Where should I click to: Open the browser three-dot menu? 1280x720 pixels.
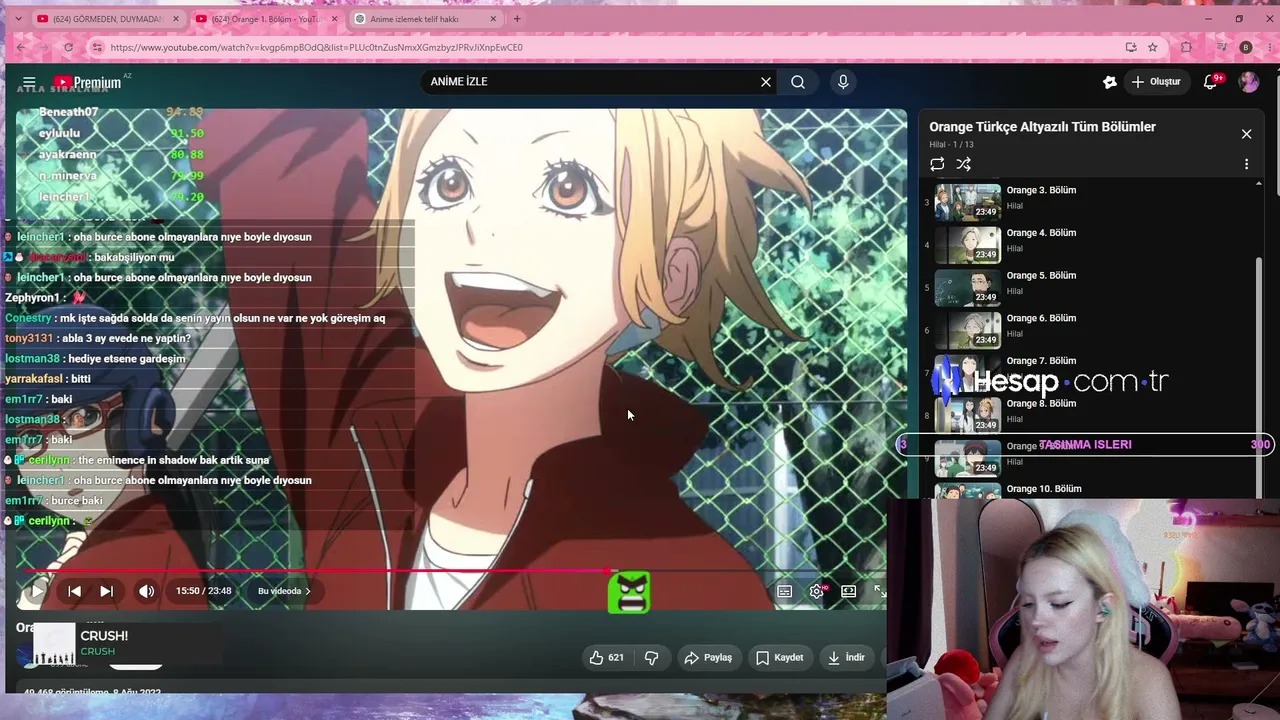click(1268, 47)
